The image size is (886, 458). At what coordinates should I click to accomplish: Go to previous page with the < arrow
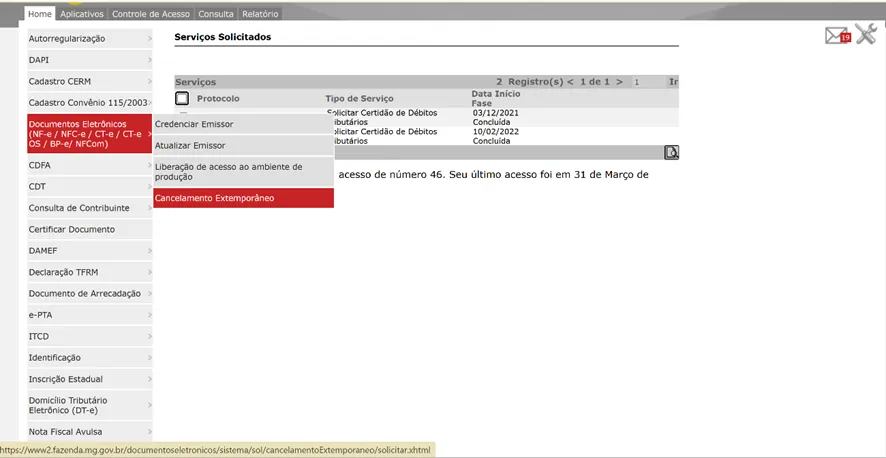coord(570,82)
